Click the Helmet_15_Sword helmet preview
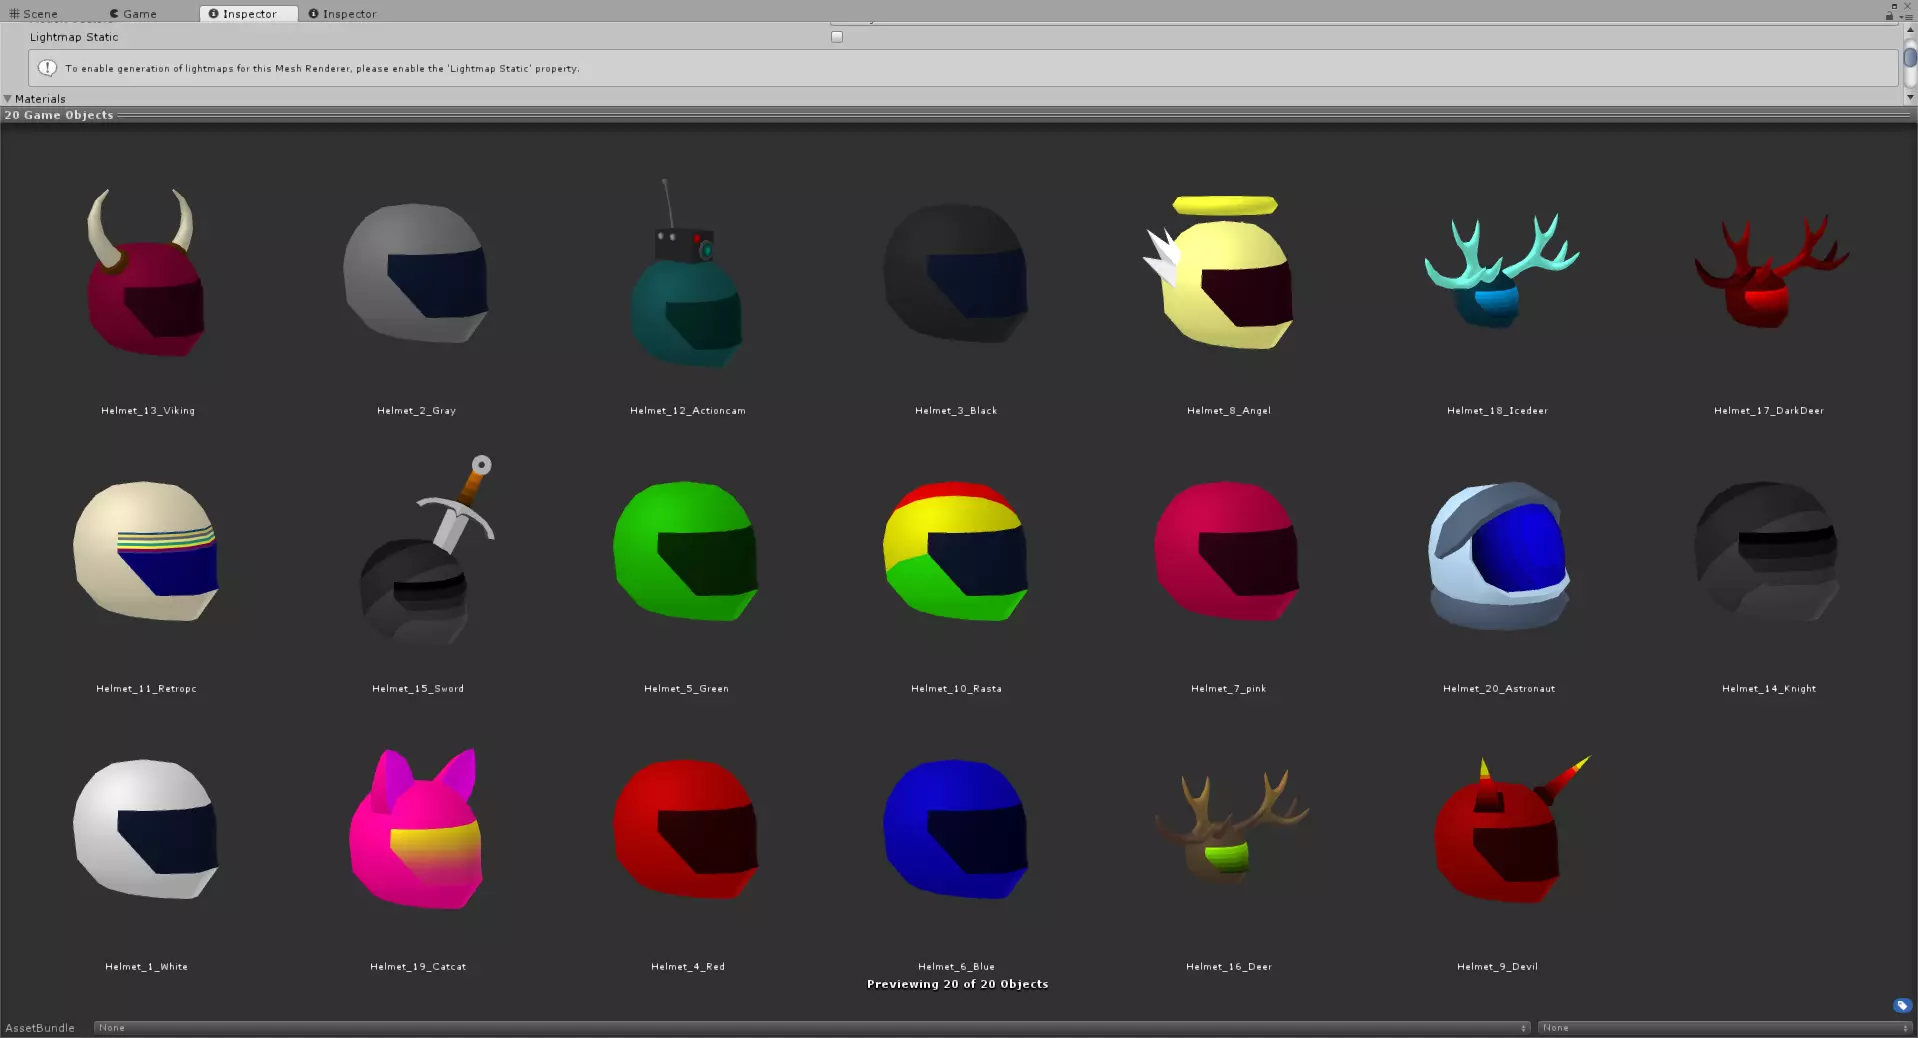Screen dimensions: 1918x1038 tap(426, 550)
